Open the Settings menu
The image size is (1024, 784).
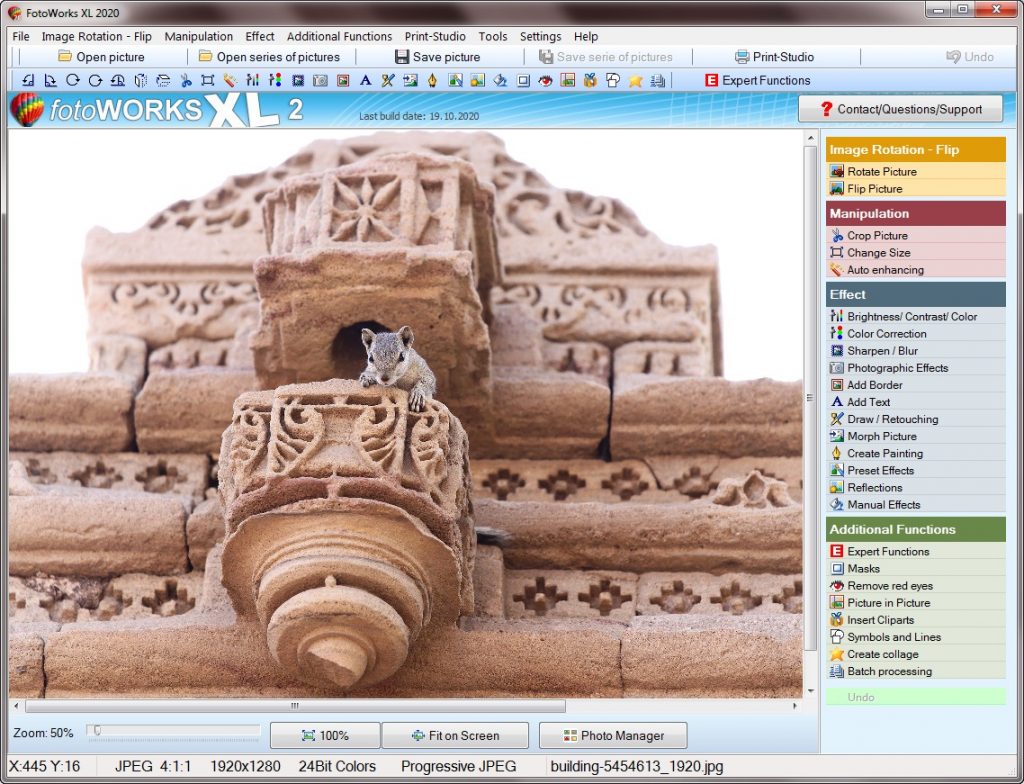[x=540, y=36]
